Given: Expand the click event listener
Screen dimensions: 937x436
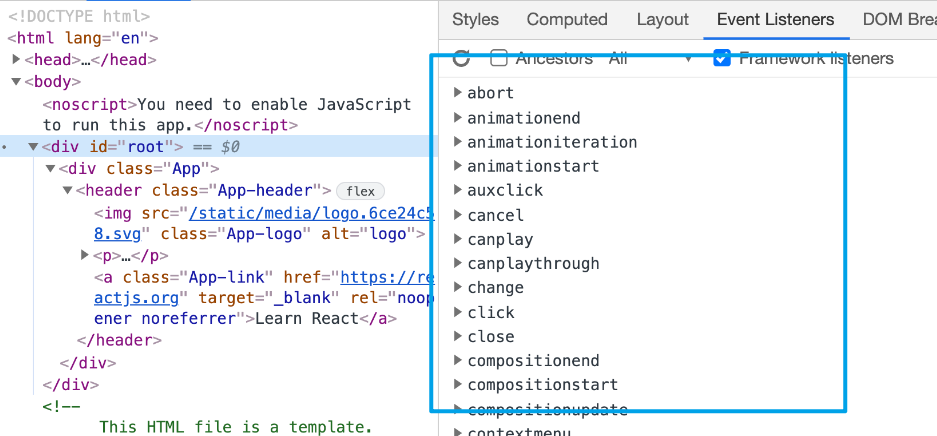Looking at the screenshot, I should point(457,312).
